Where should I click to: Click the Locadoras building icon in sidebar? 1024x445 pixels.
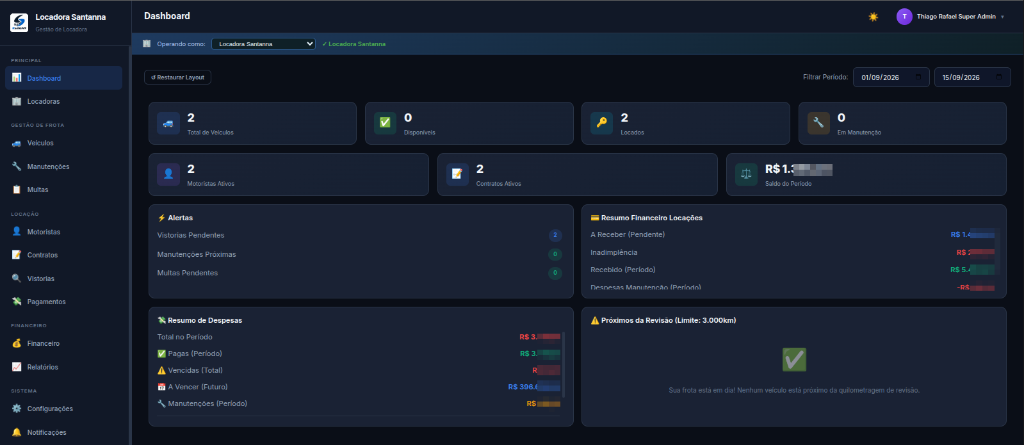[16, 101]
